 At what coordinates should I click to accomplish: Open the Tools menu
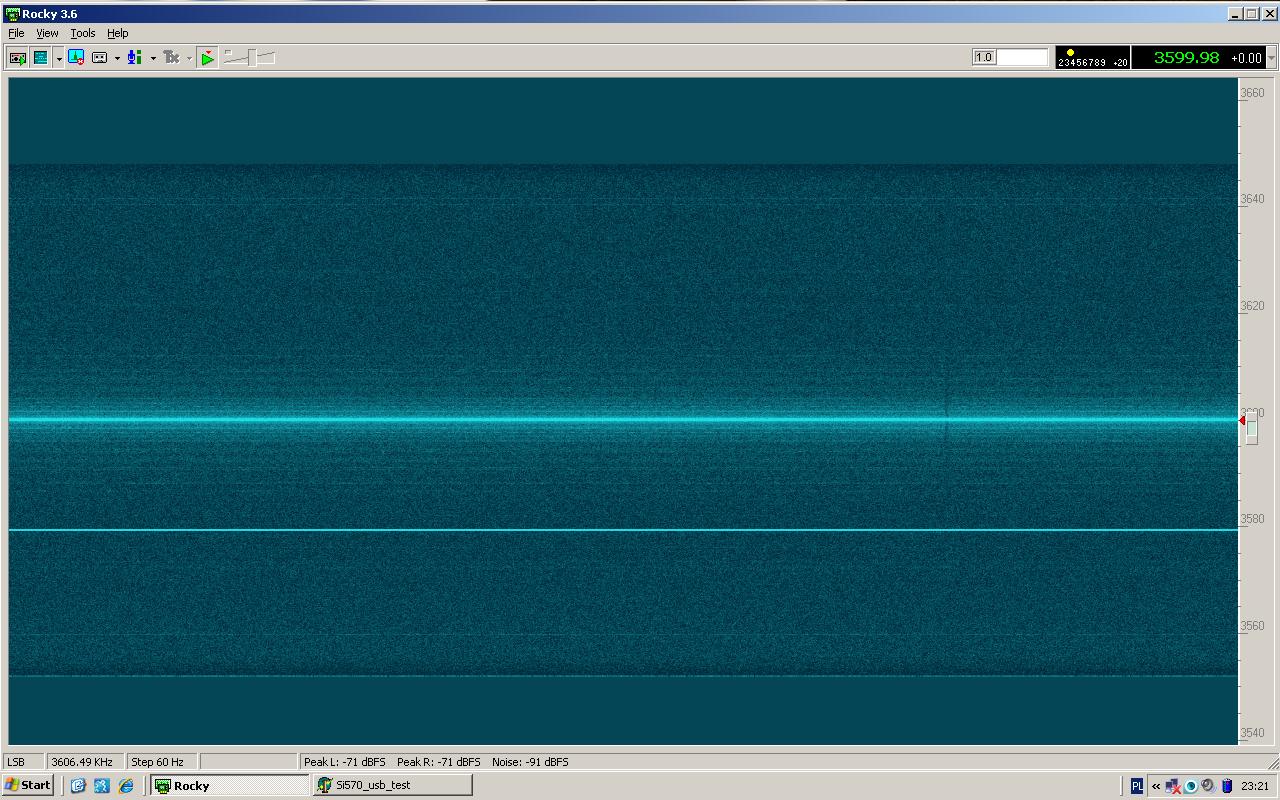82,33
